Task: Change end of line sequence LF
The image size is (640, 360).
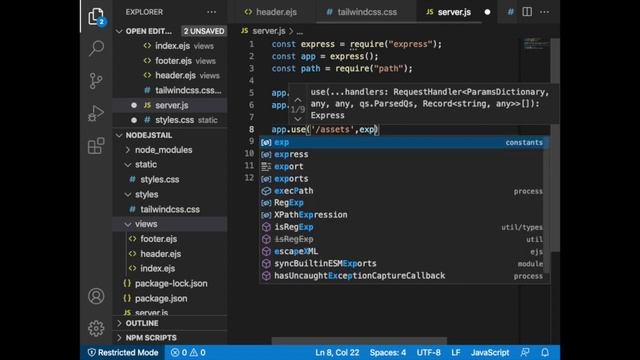Action: (456, 352)
